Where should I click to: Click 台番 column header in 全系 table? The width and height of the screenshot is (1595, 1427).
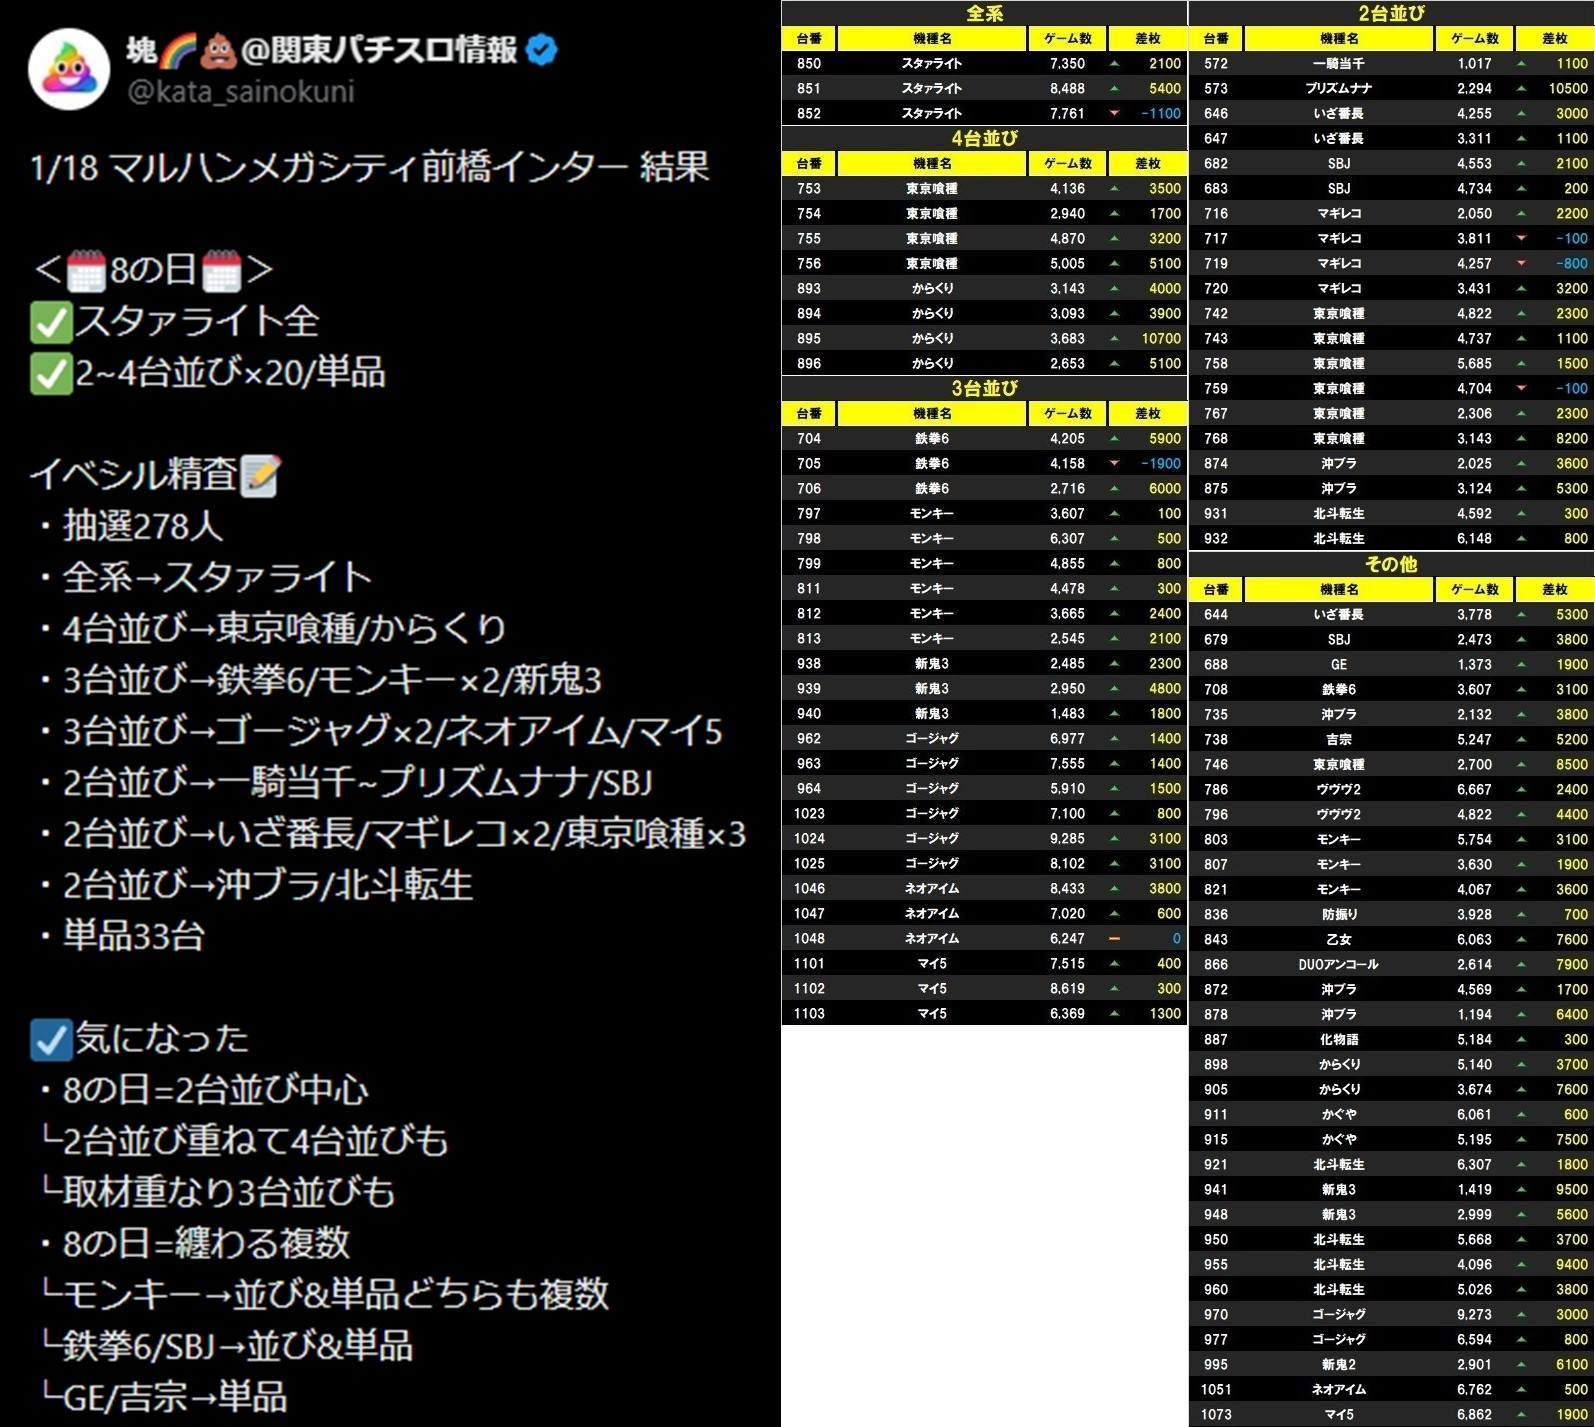(x=809, y=38)
